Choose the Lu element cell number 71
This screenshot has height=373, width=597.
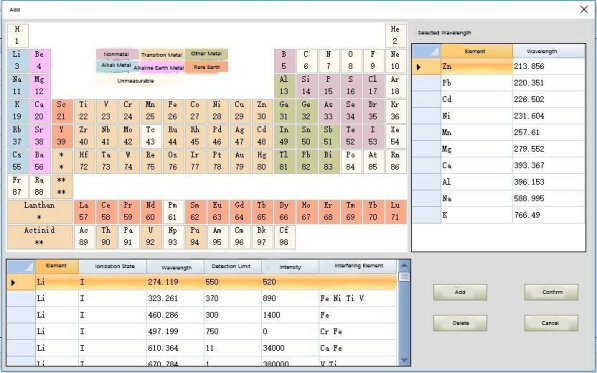tap(395, 211)
